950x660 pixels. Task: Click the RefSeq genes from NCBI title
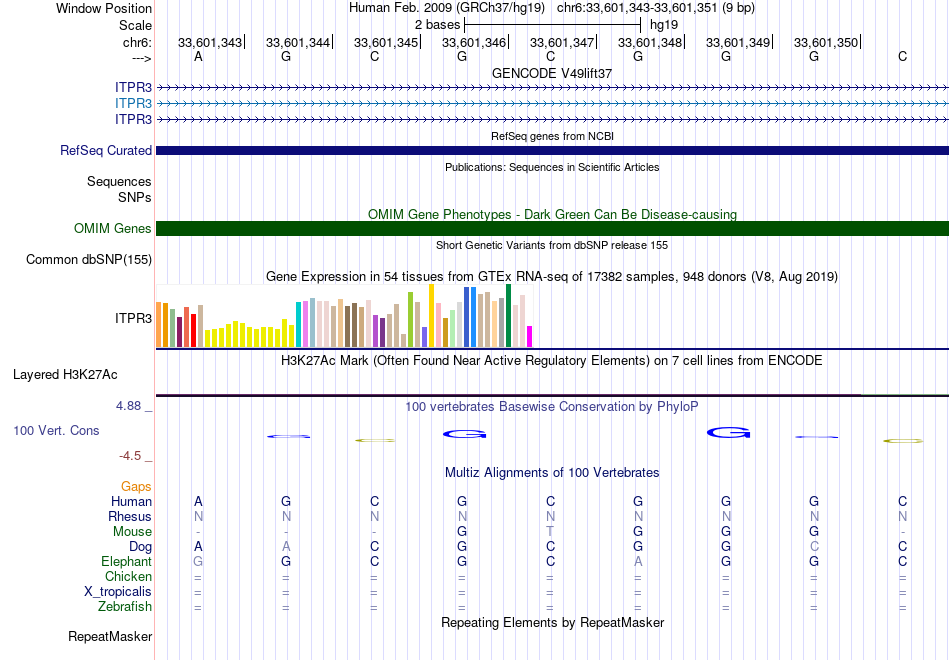click(552, 136)
